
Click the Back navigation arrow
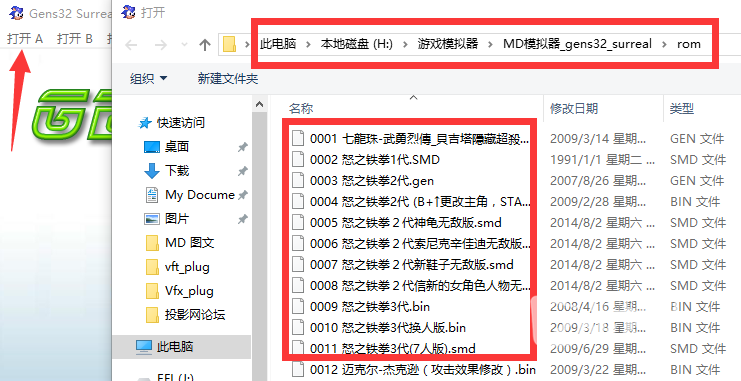pyautogui.click(x=131, y=45)
